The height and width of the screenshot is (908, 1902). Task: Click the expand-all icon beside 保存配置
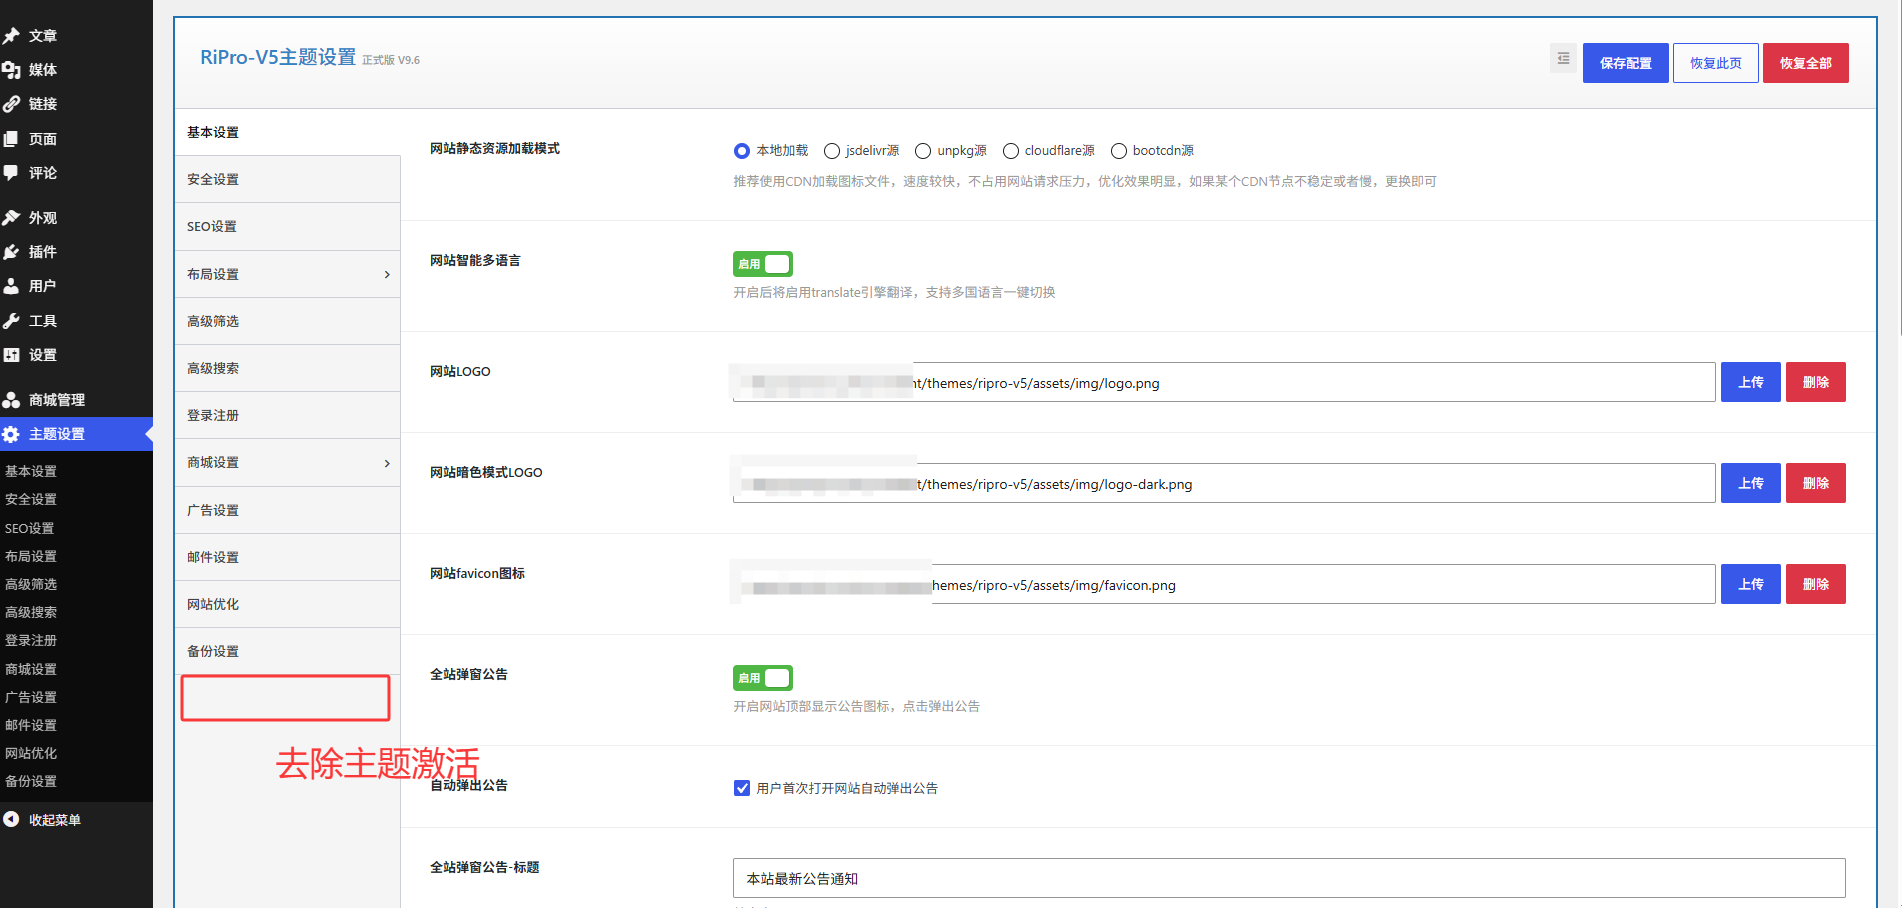[1563, 59]
